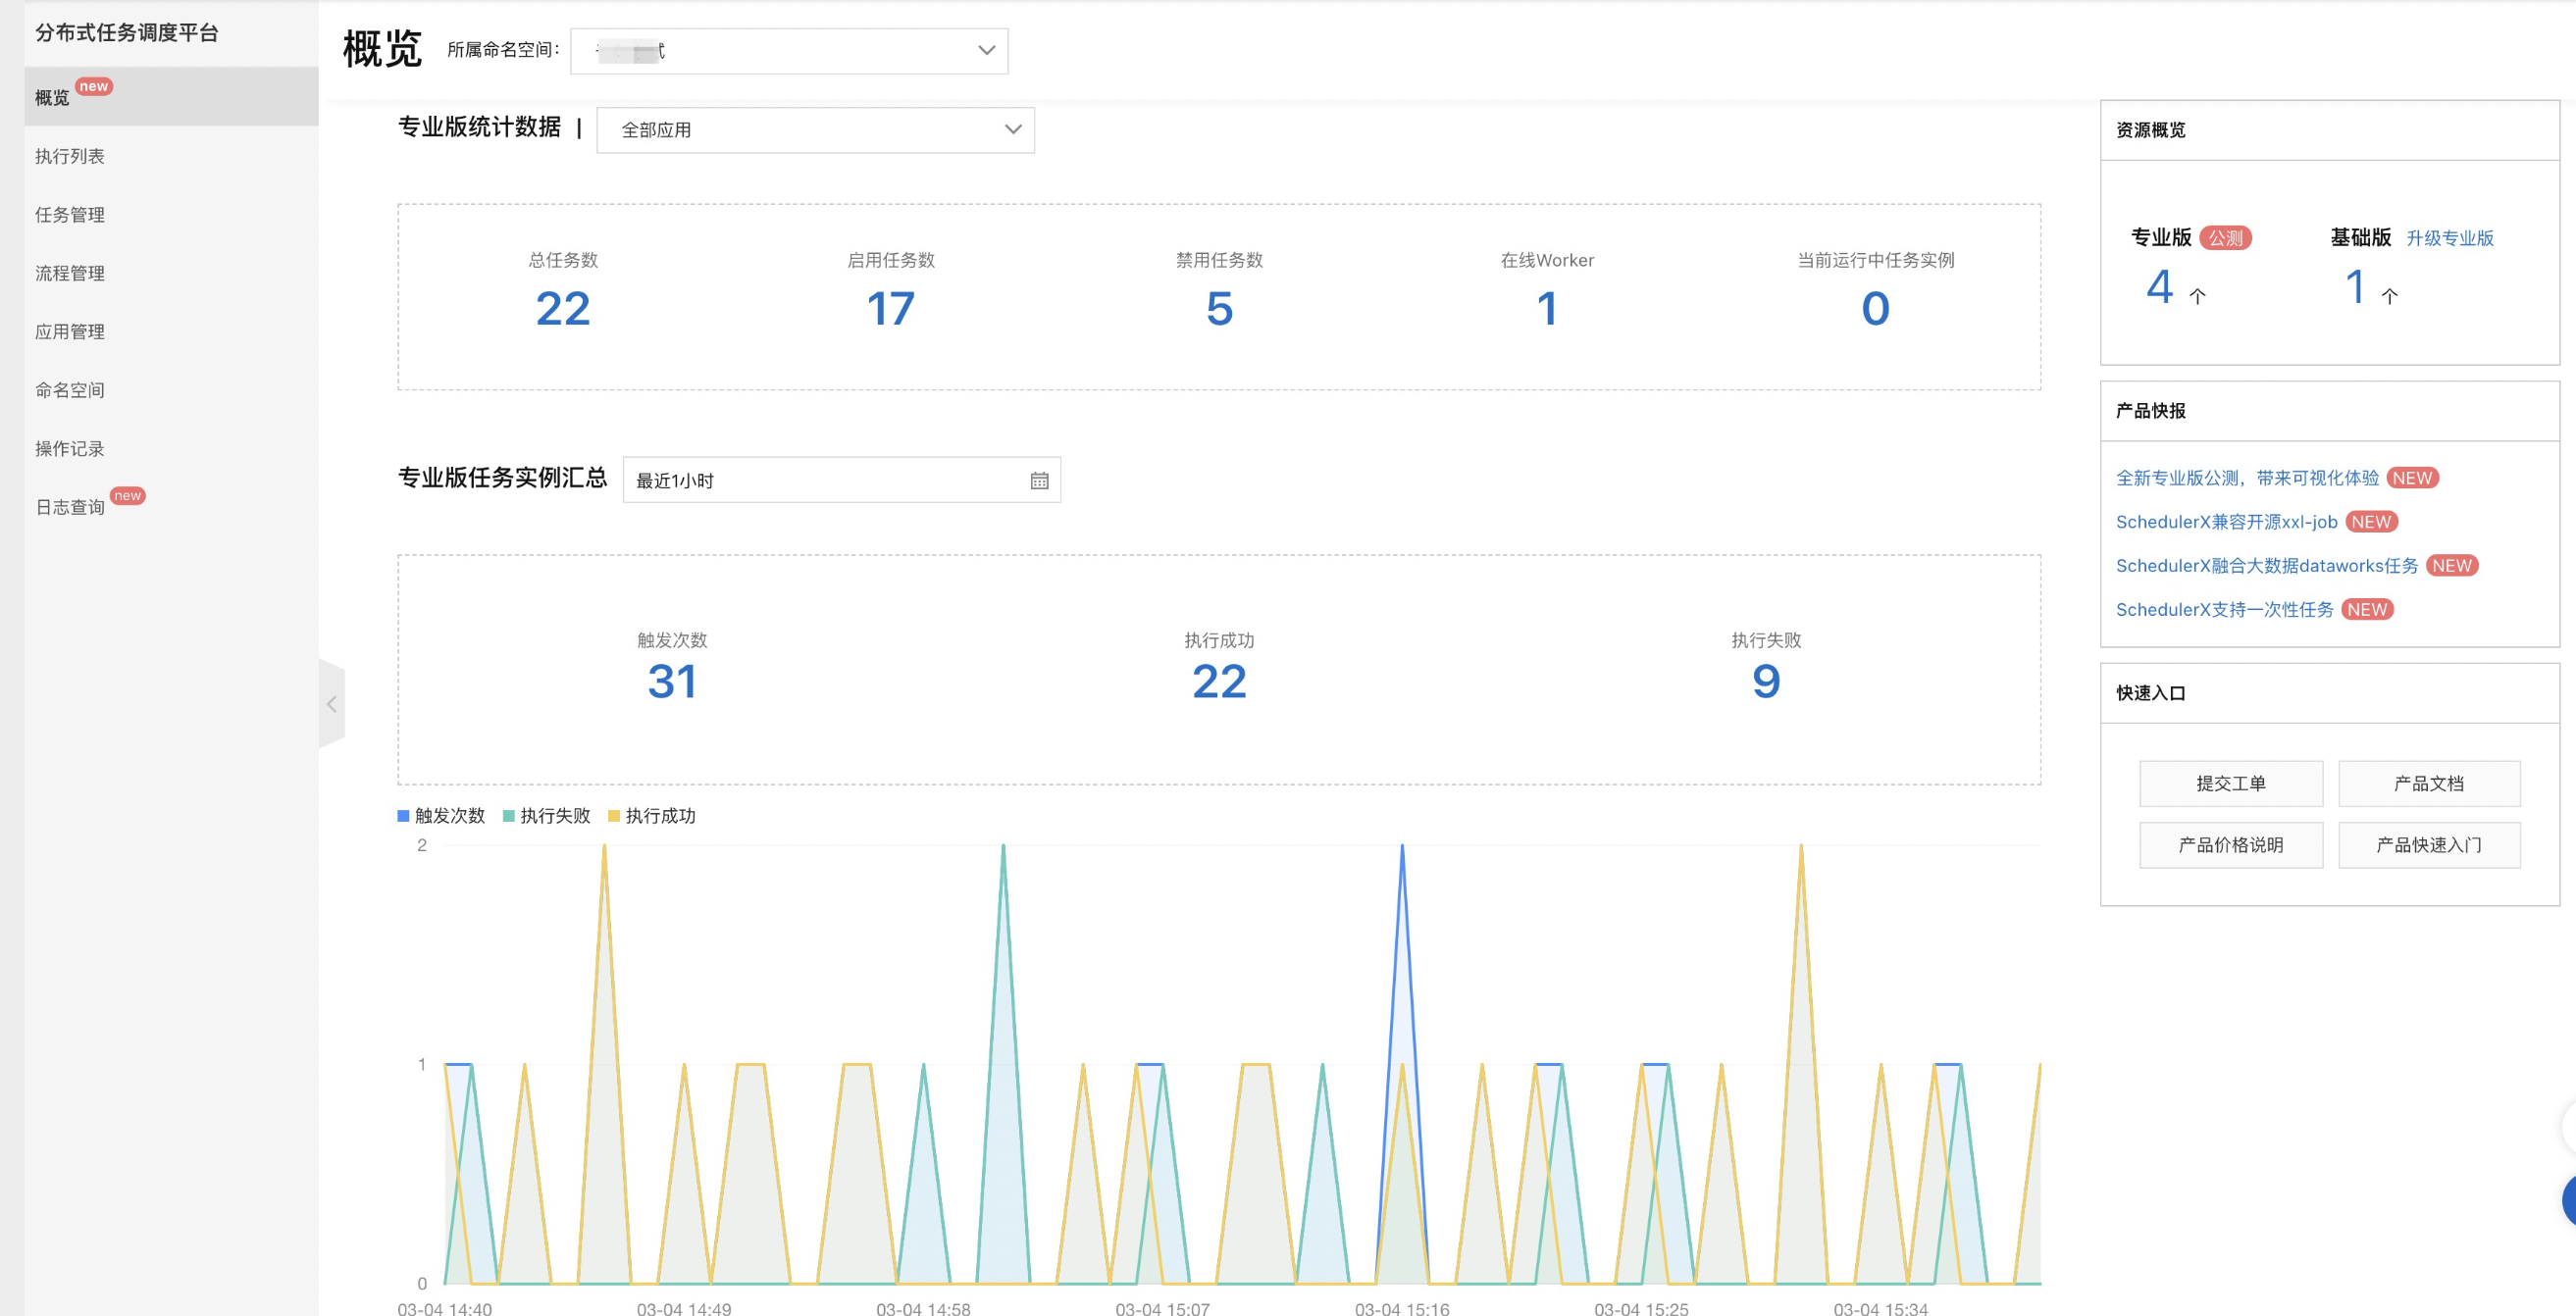Image resolution: width=2576 pixels, height=1316 pixels.
Task: Open the 所属命名空间 dropdown
Action: 789,51
